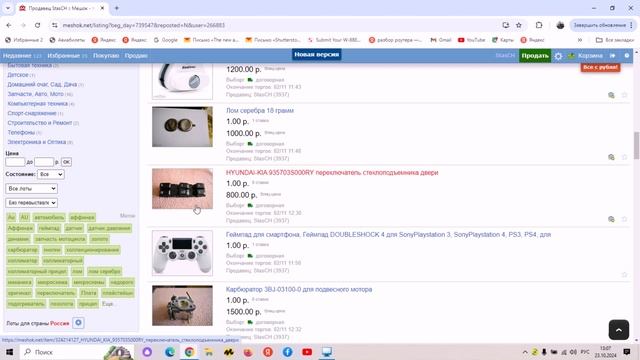Open Покупаю menu
640x360 pixels.
106,56
